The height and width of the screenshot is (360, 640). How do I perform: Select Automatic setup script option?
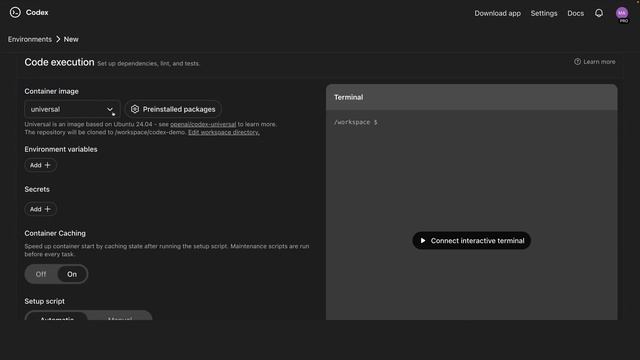click(x=57, y=316)
